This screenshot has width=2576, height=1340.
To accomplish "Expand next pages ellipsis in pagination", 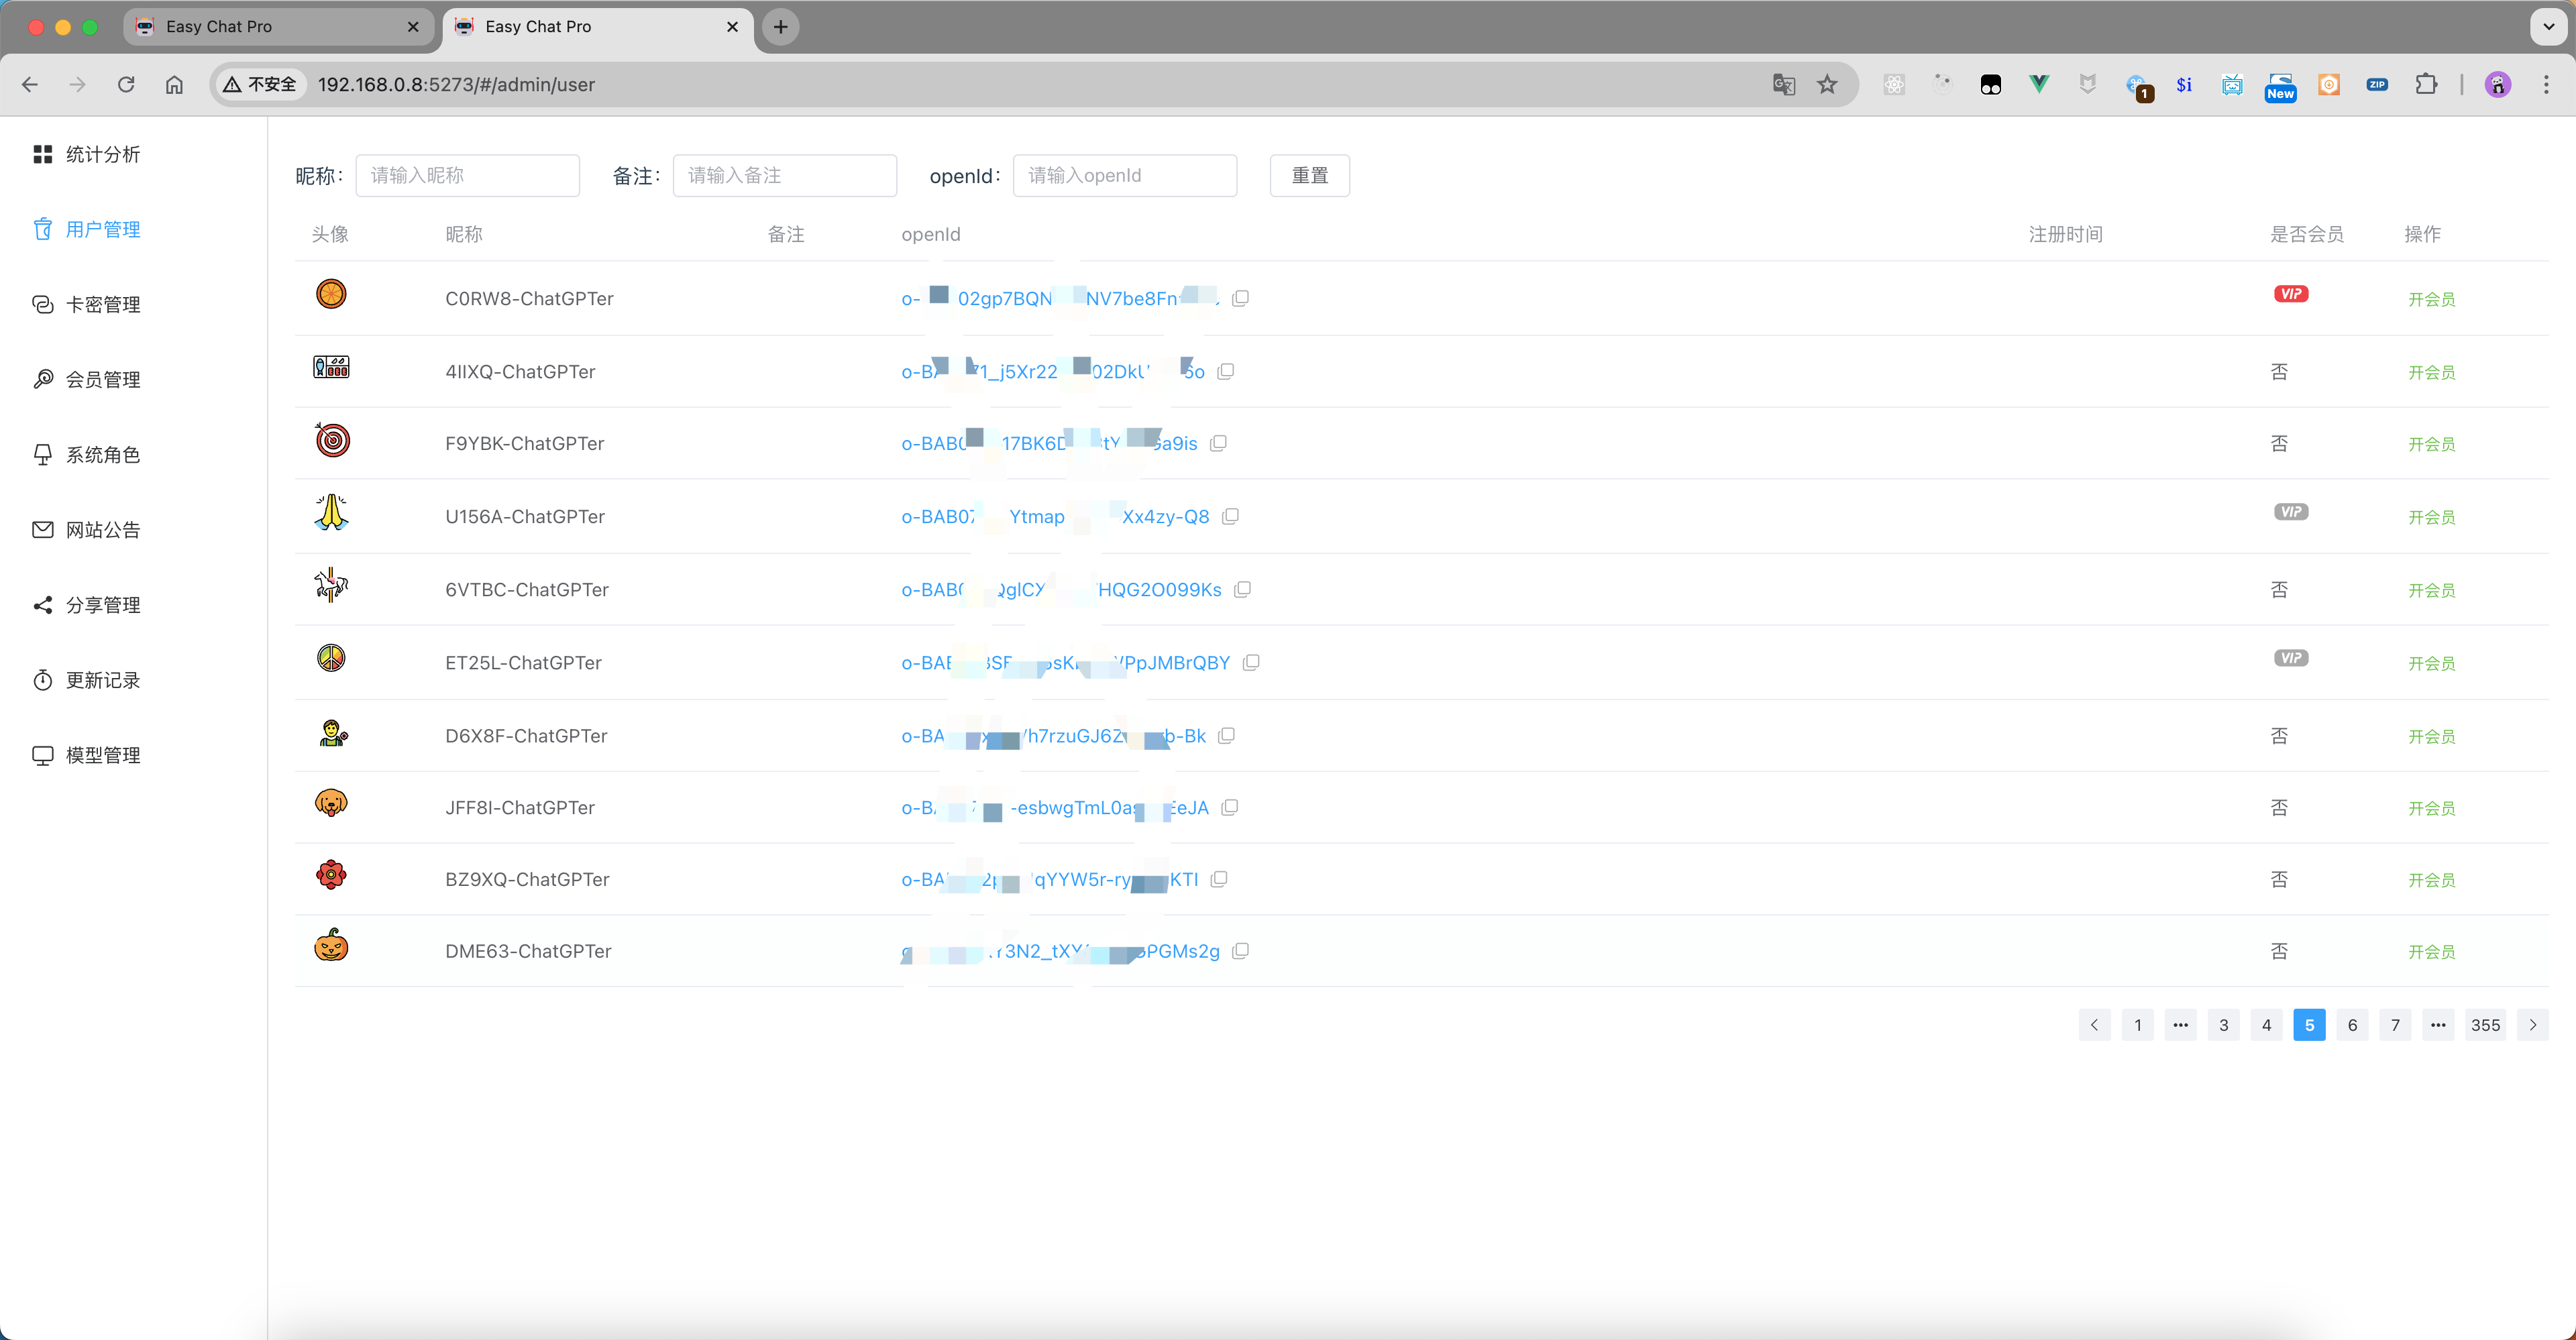I will tap(2438, 1025).
